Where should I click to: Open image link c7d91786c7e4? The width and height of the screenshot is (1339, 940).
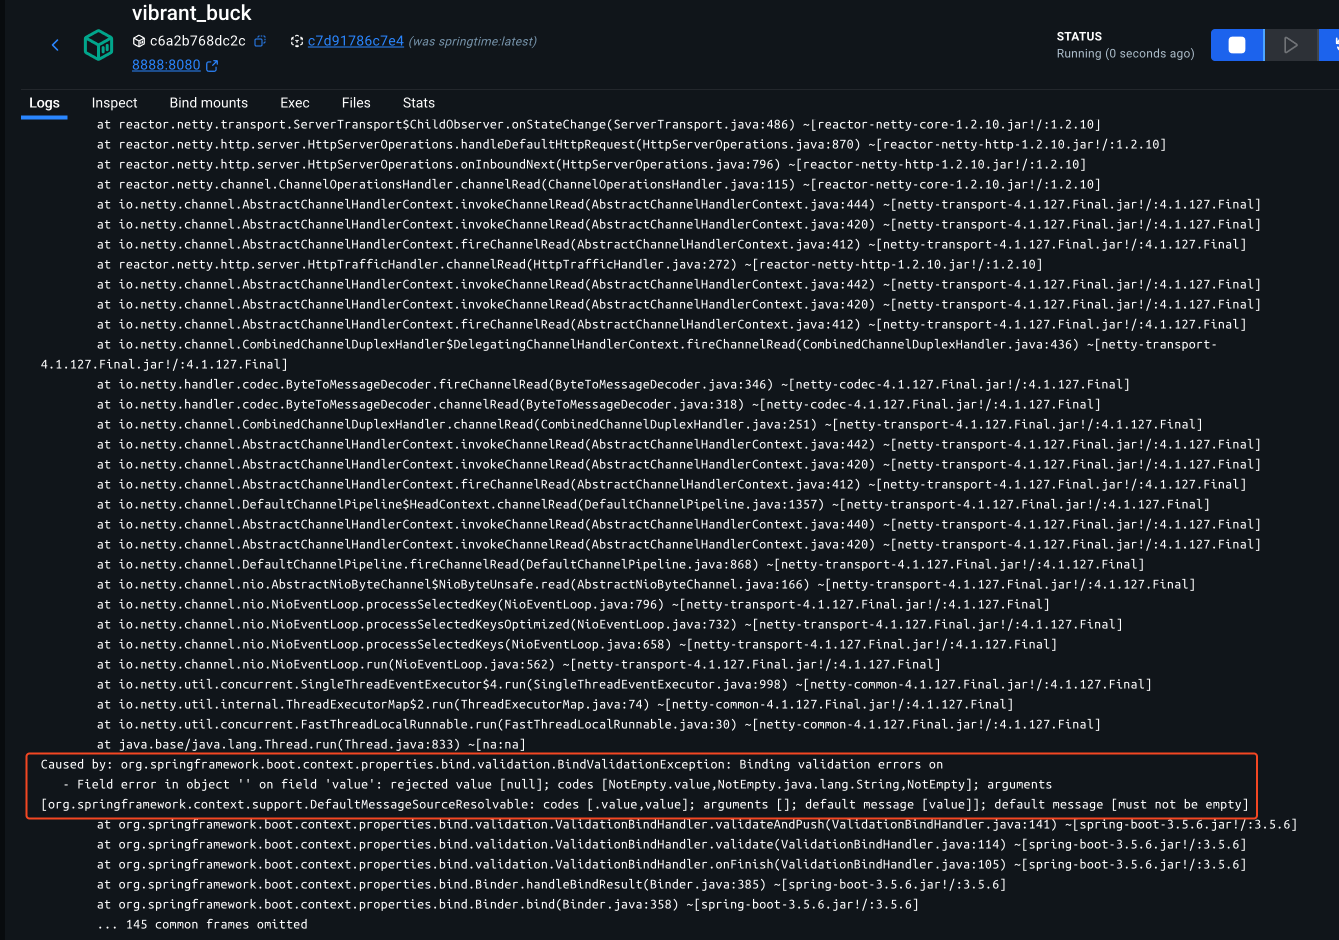(x=355, y=41)
